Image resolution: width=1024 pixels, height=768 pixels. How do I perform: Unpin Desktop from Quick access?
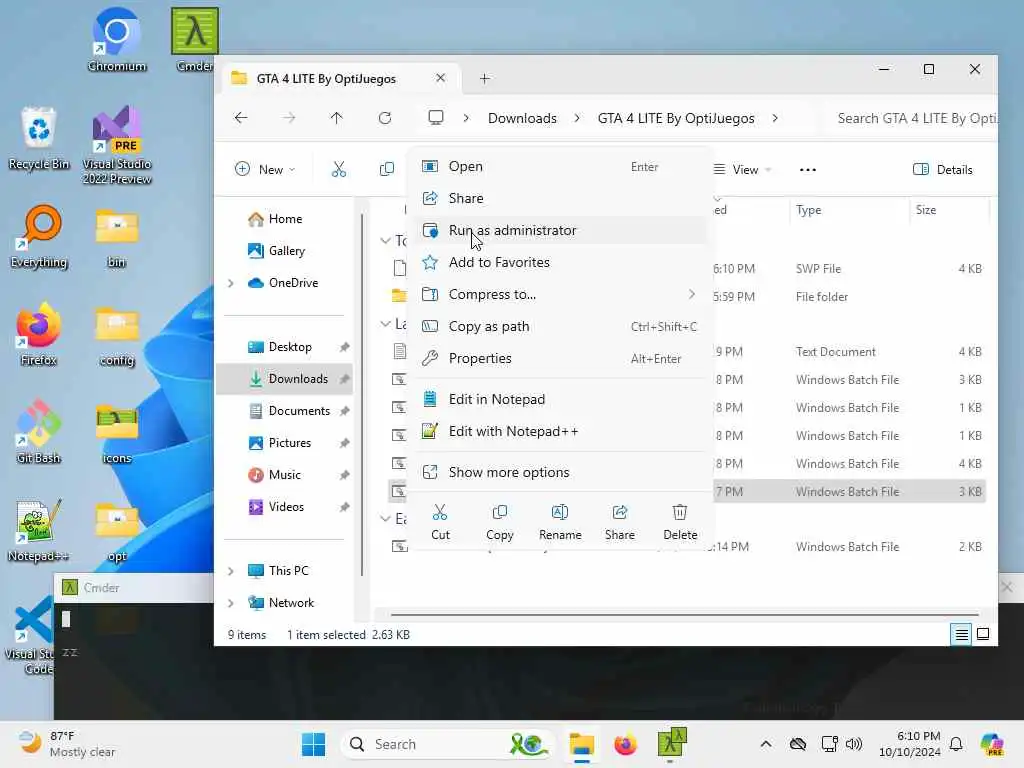coord(344,347)
